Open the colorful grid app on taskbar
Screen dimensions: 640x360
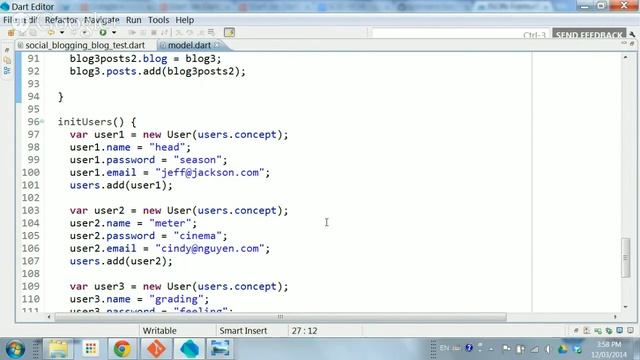(x=90, y=349)
